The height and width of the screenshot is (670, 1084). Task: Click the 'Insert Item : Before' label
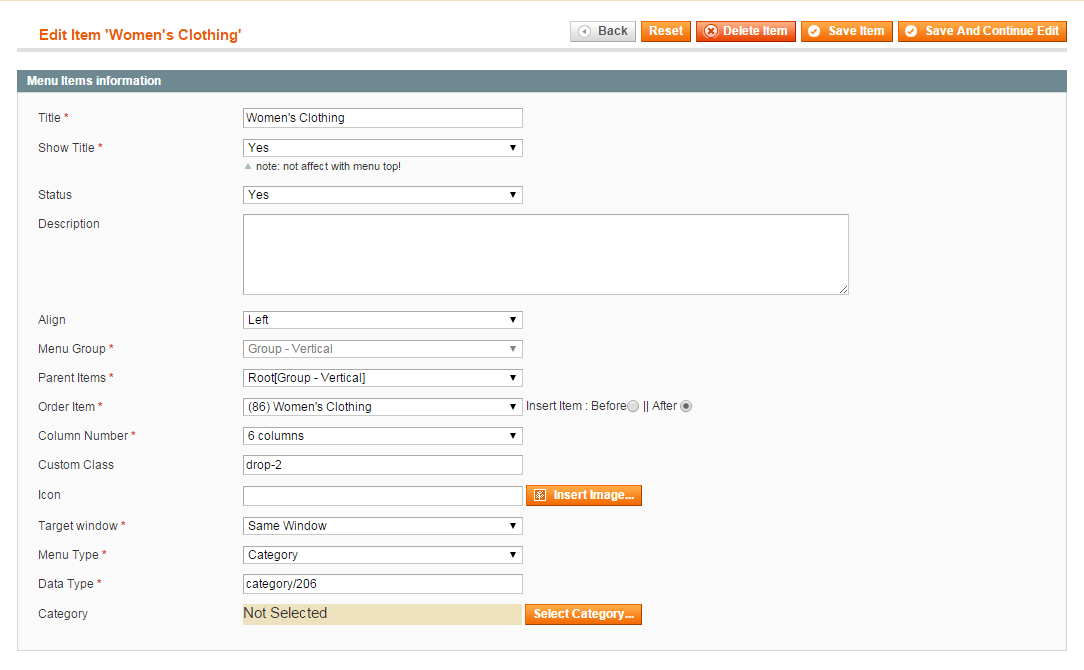click(576, 406)
